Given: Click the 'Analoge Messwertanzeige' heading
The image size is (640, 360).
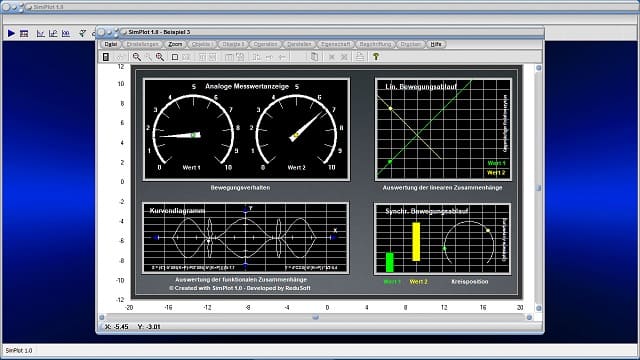Looking at the screenshot, I should tap(247, 87).
